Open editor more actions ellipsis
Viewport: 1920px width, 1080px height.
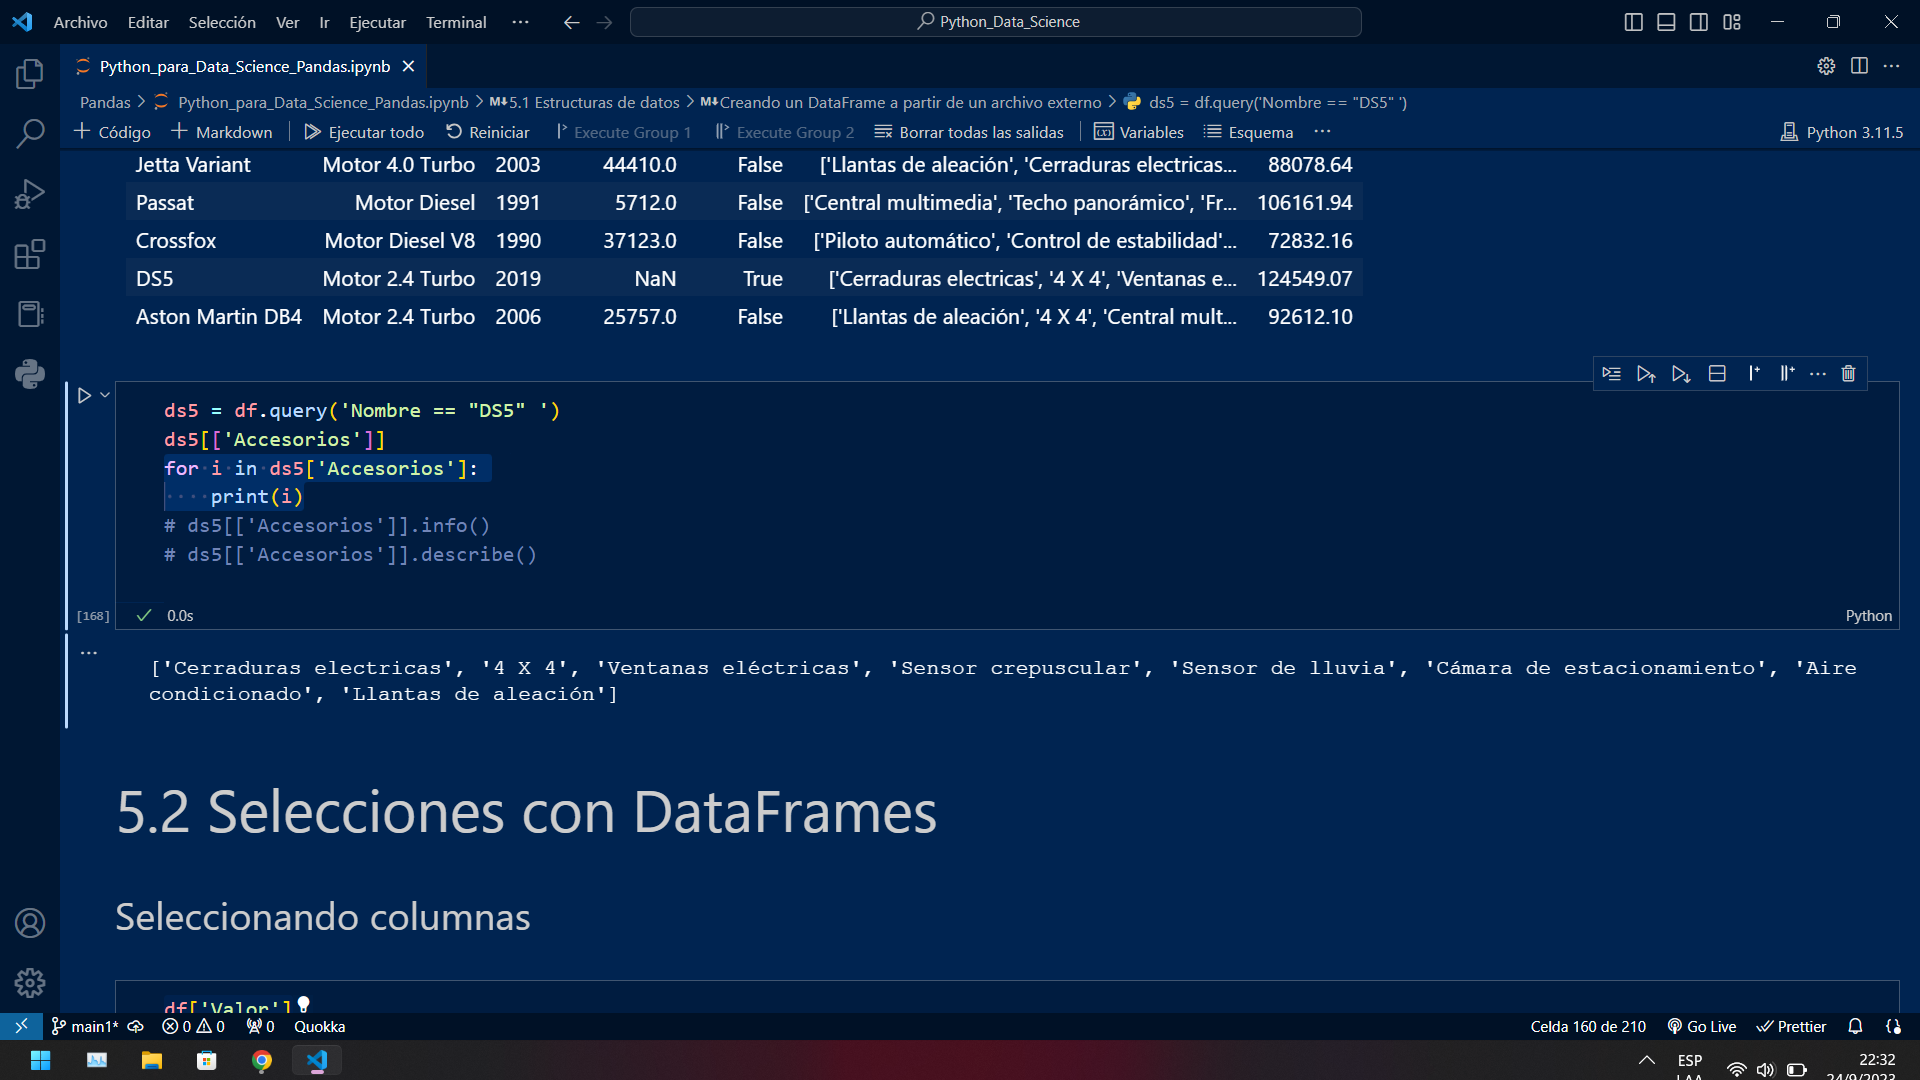point(1891,66)
